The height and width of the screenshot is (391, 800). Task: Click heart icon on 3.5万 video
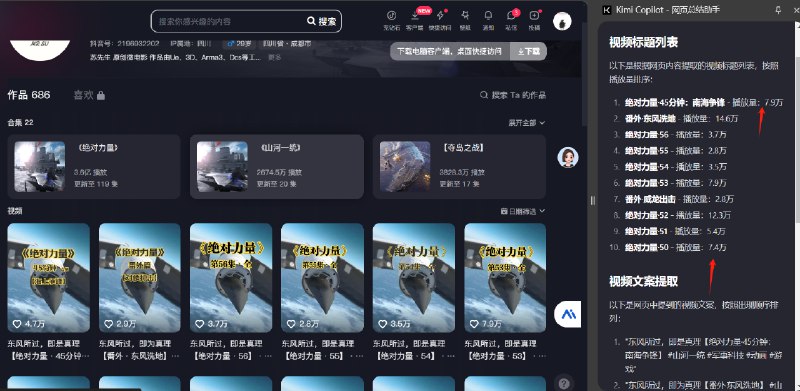382,324
